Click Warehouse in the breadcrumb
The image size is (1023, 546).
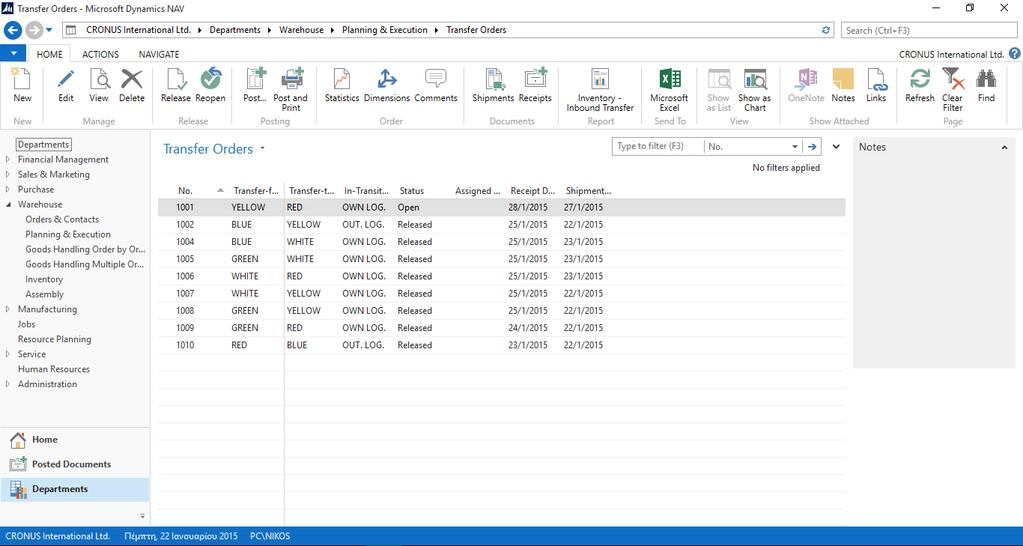pos(301,30)
